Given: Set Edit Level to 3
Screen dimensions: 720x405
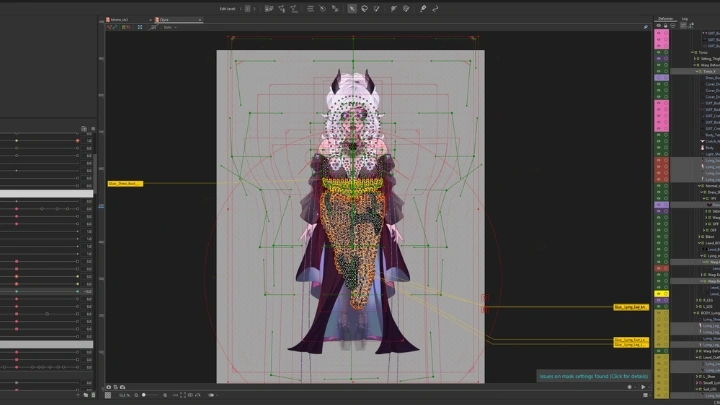Looking at the screenshot, I should 254,8.
